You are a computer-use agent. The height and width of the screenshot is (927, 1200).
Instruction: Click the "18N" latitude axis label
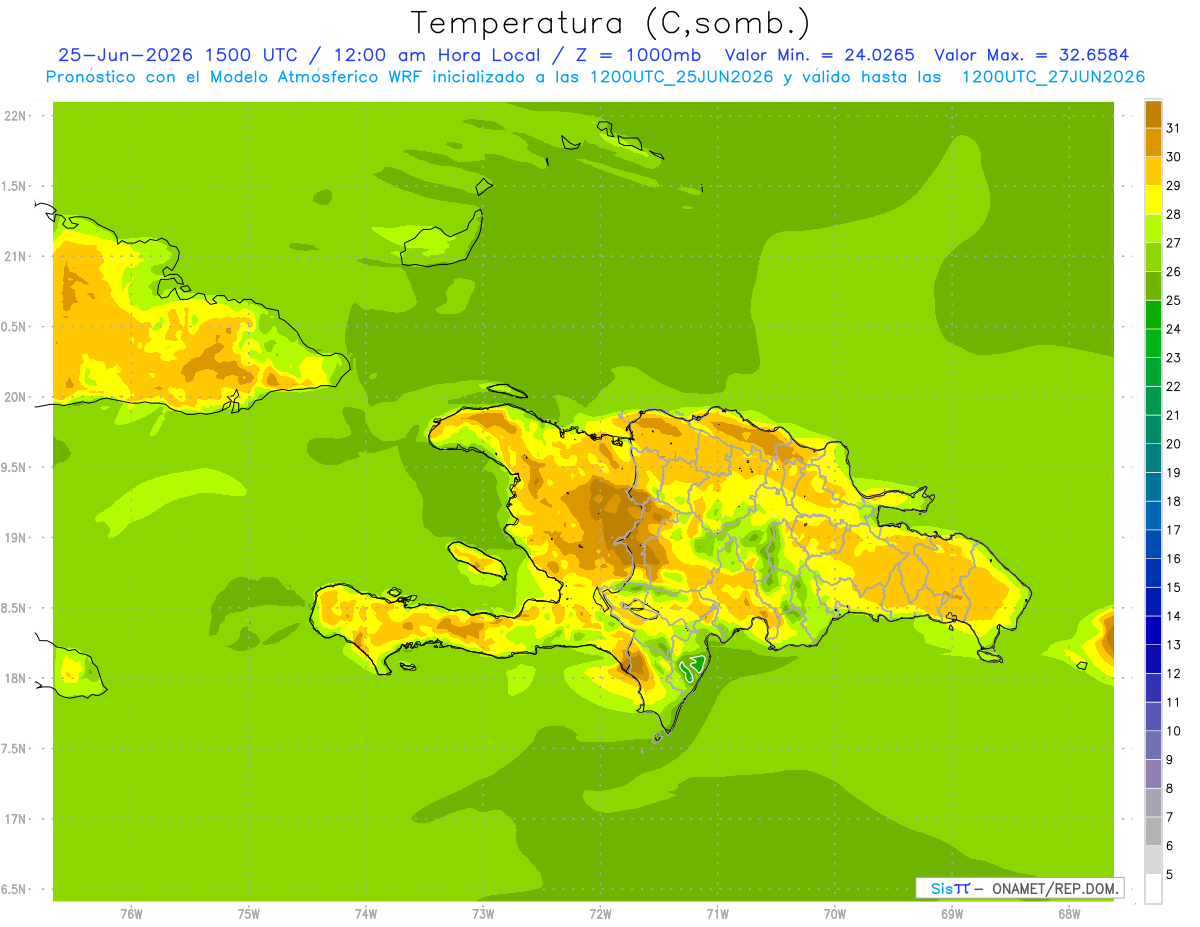[17, 678]
